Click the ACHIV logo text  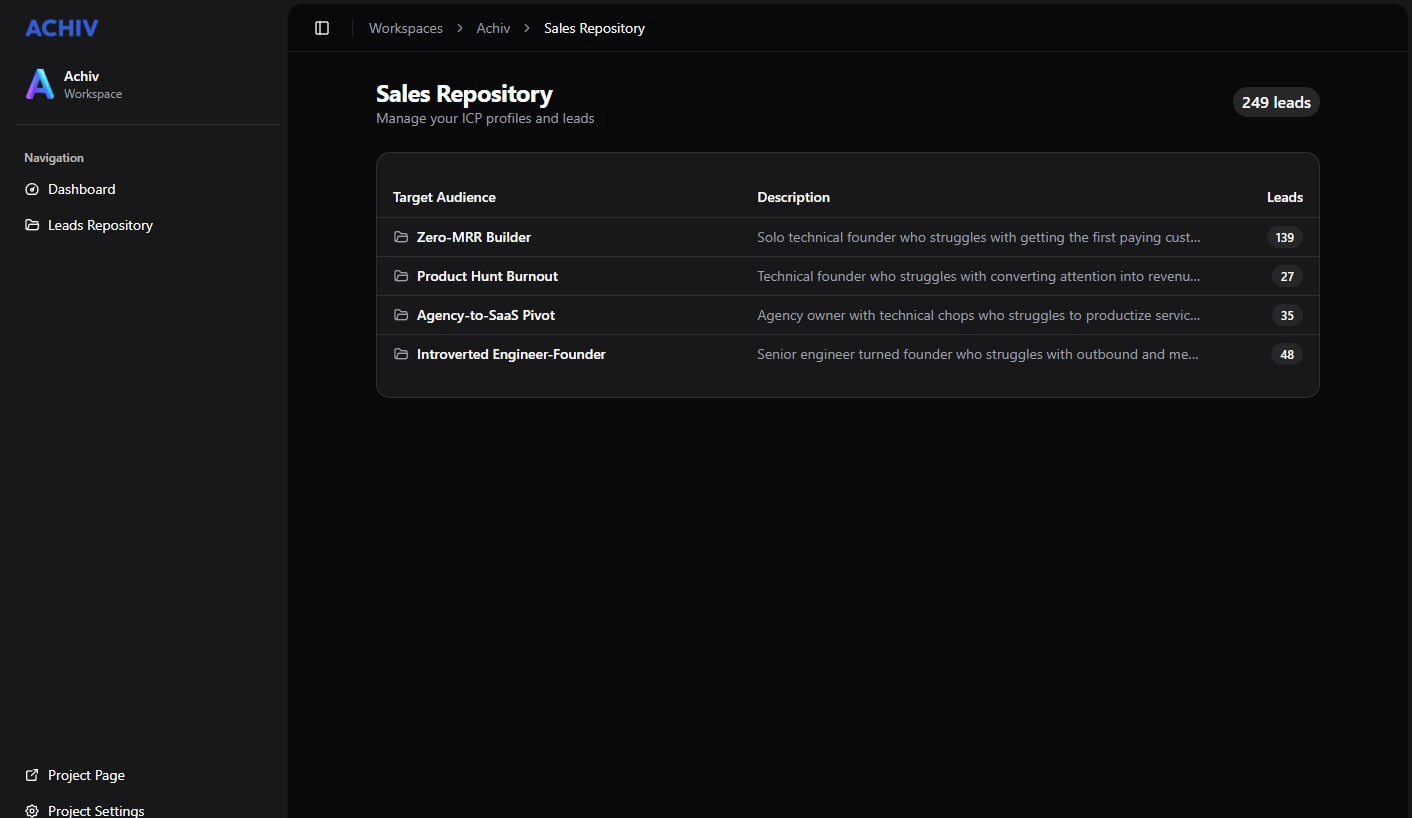click(x=62, y=28)
